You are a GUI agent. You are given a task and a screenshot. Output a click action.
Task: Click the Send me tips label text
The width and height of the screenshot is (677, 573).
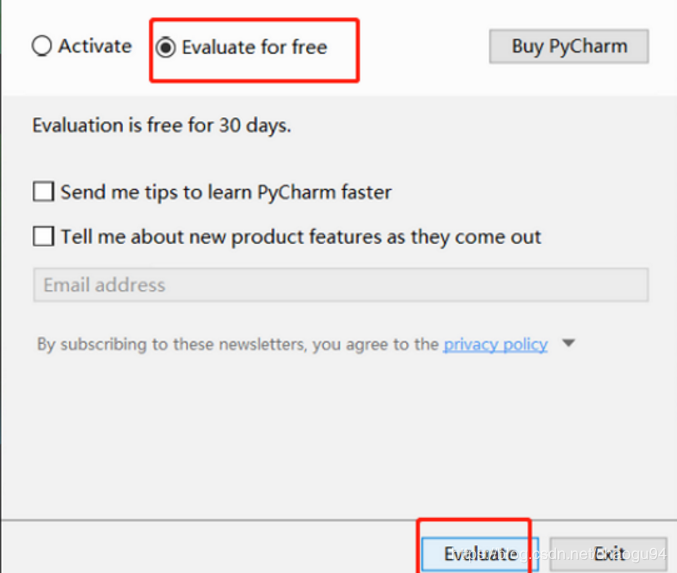pyautogui.click(x=226, y=192)
